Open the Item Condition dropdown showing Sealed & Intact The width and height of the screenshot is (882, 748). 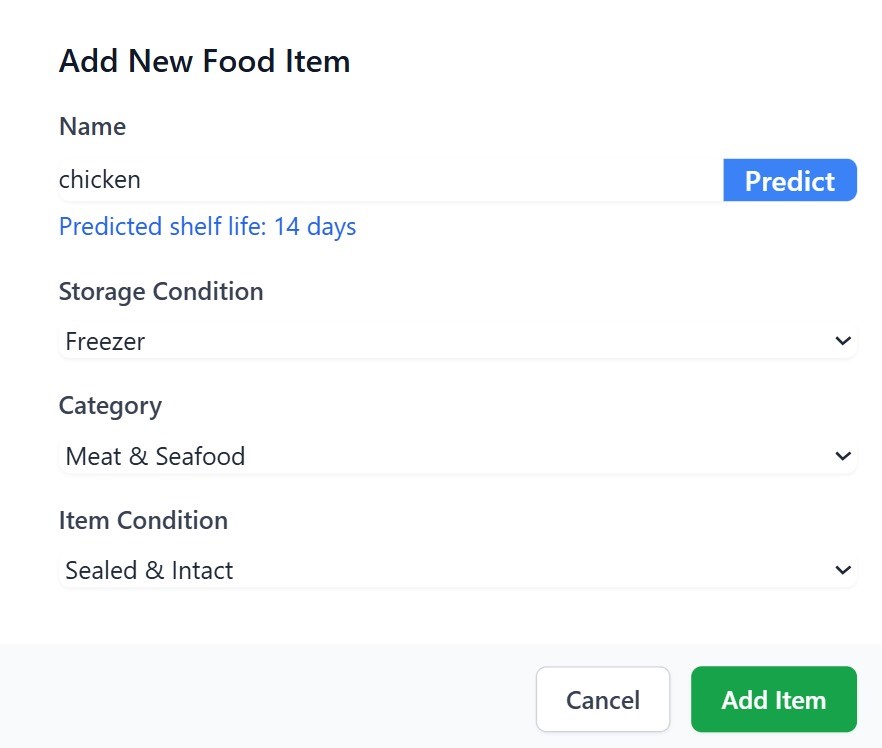click(457, 570)
